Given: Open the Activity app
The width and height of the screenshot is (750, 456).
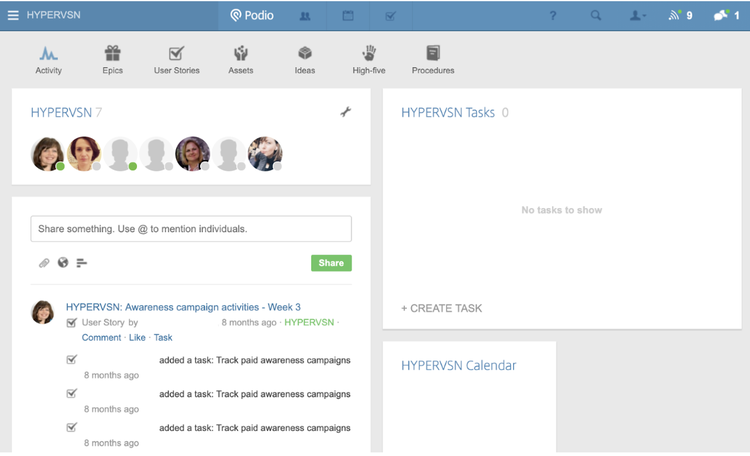Looking at the screenshot, I should pyautogui.click(x=48, y=60).
